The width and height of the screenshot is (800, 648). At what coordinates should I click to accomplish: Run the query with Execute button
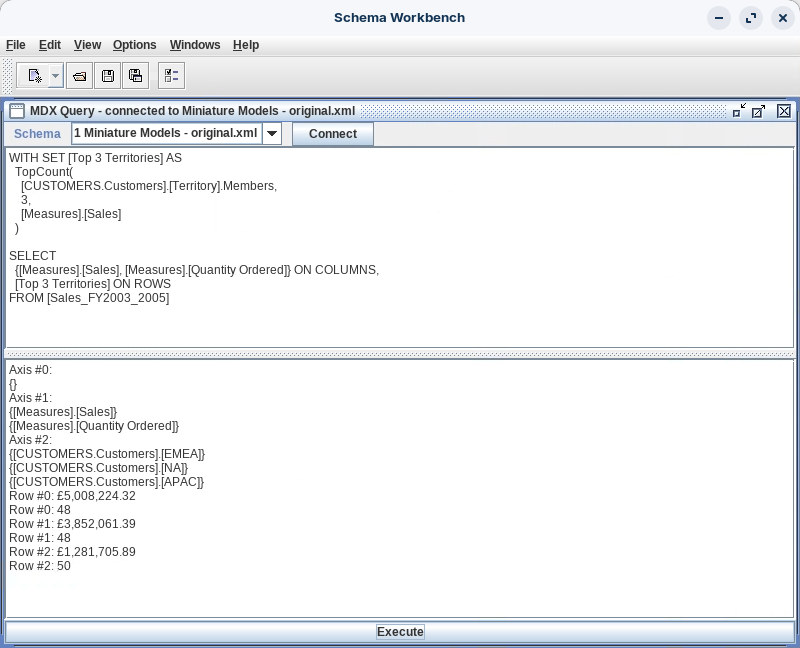(400, 632)
